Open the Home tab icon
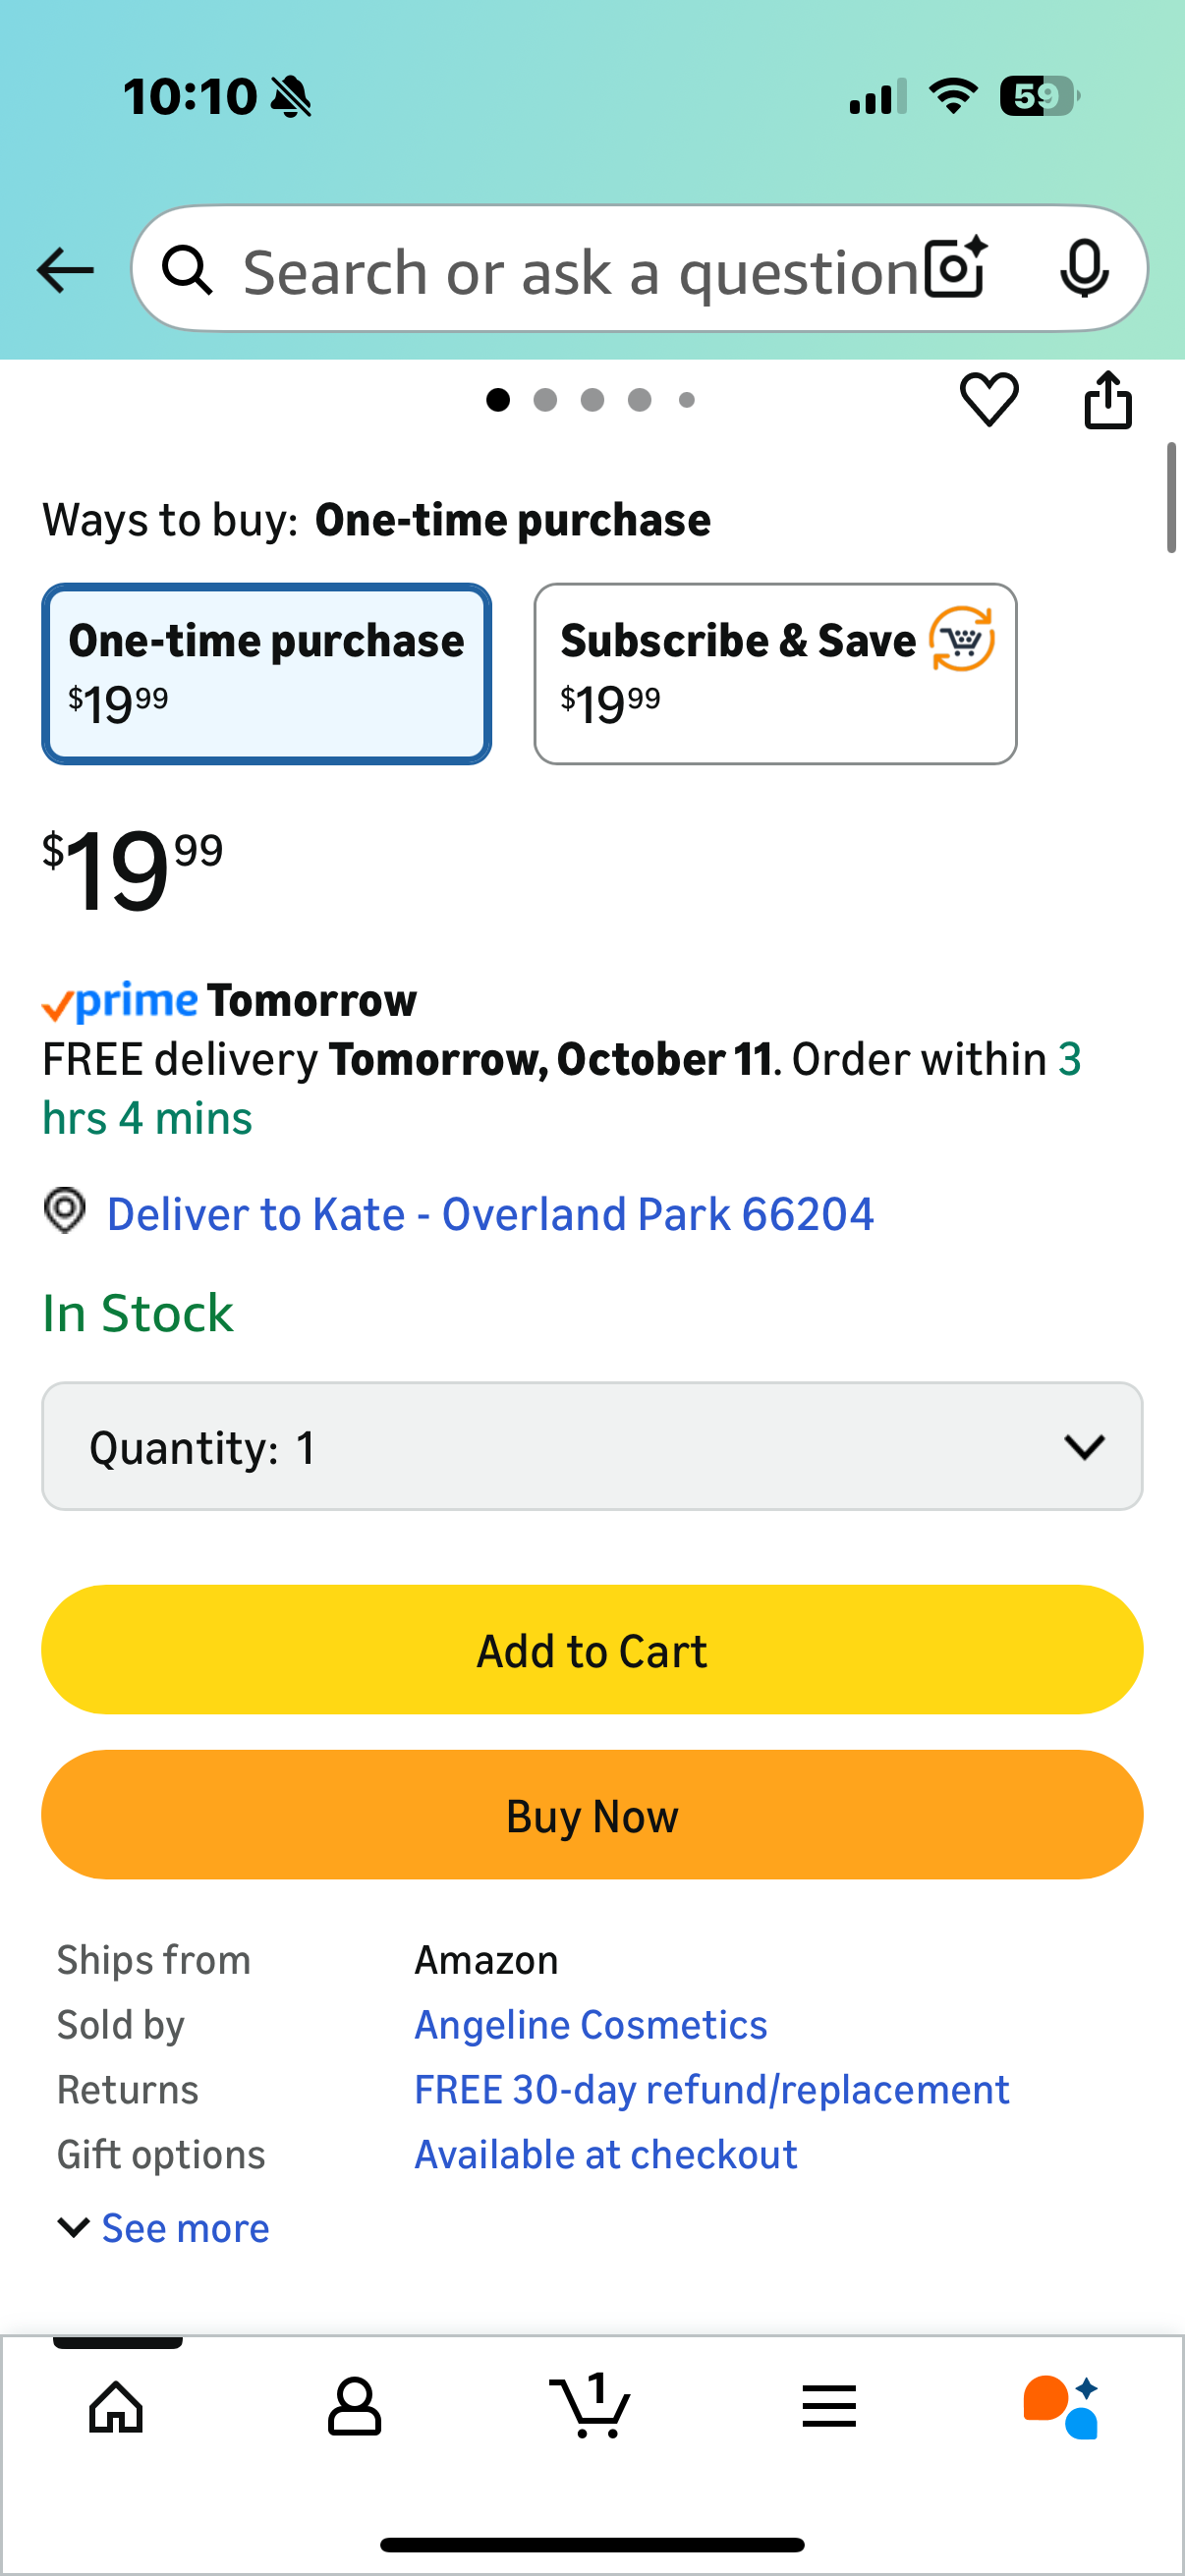The width and height of the screenshot is (1185, 2576). [x=116, y=2406]
